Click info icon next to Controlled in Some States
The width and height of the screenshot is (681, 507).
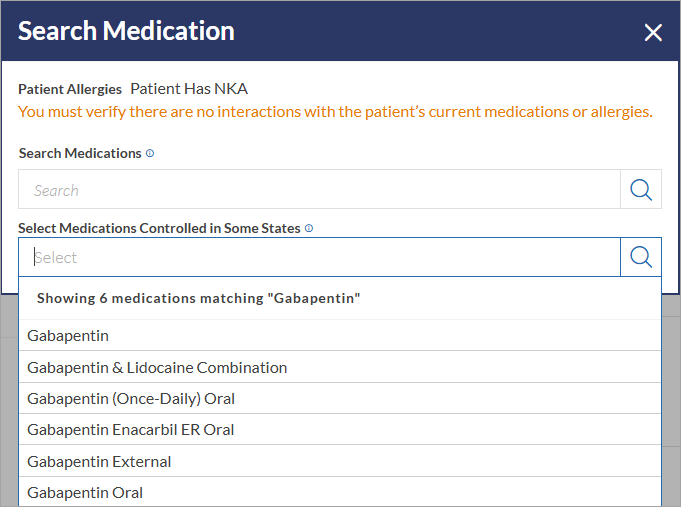[309, 229]
